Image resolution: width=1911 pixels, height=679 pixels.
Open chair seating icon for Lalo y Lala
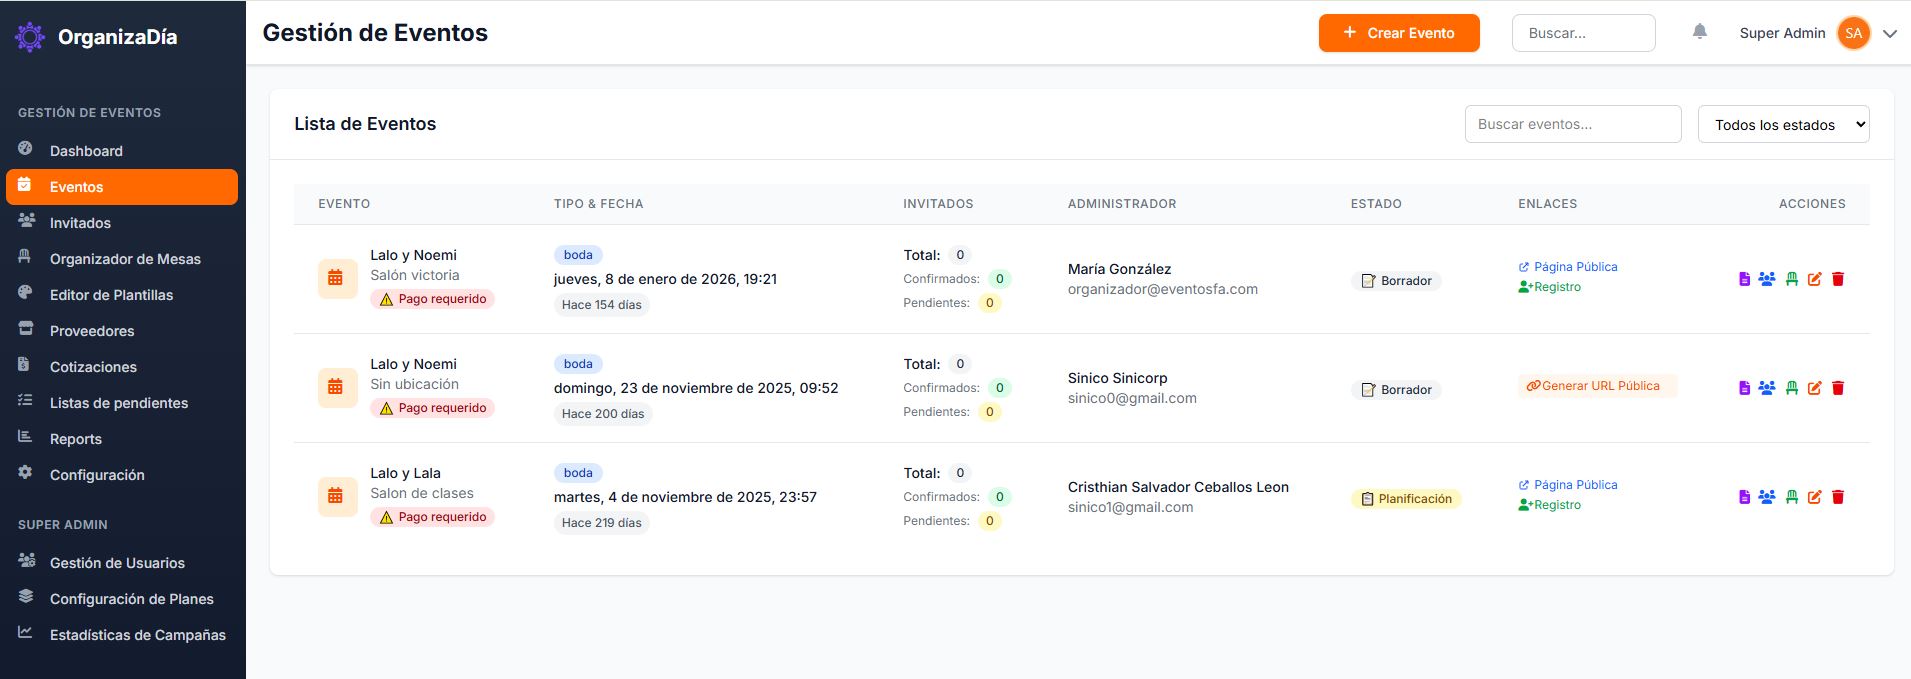click(x=1791, y=497)
